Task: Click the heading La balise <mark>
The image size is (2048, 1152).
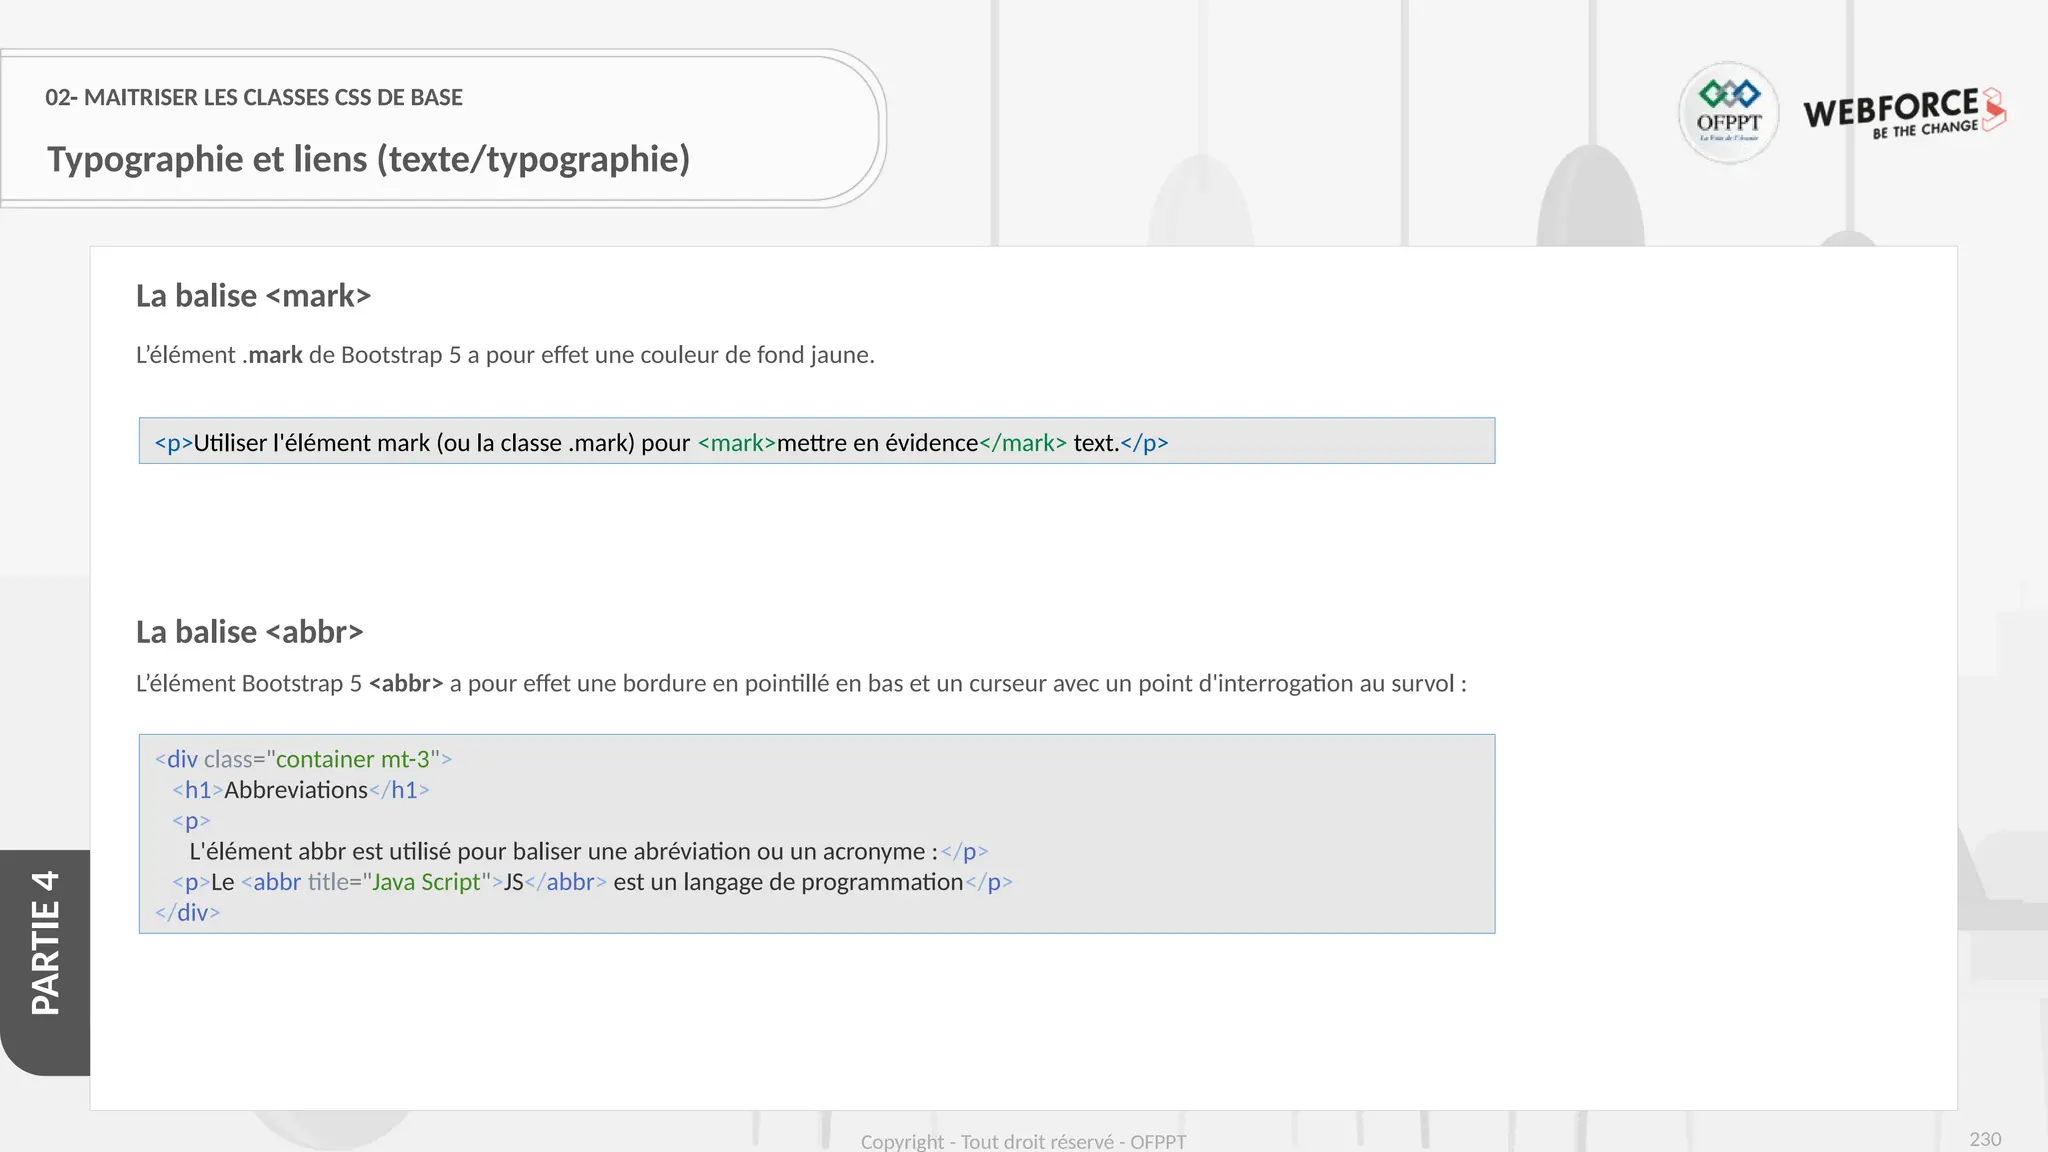Action: click(x=253, y=296)
